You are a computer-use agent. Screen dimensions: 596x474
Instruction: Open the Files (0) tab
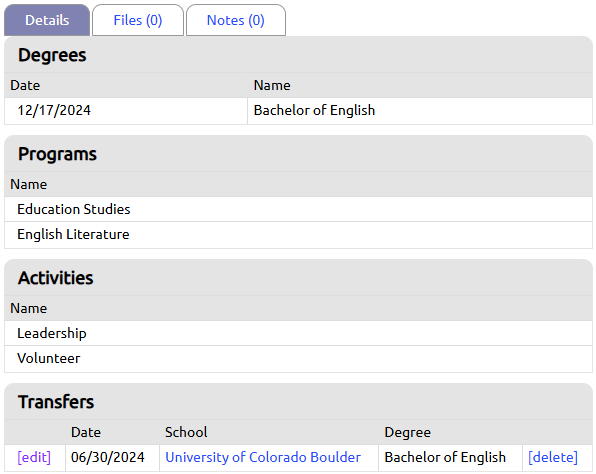(x=138, y=20)
